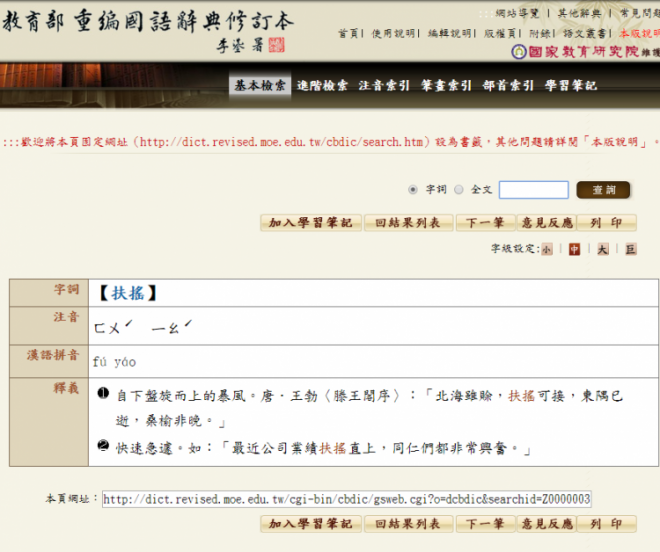Screen dimensions: 660x552
Task: Open the 基本檢索 tab
Action: [x=260, y=86]
